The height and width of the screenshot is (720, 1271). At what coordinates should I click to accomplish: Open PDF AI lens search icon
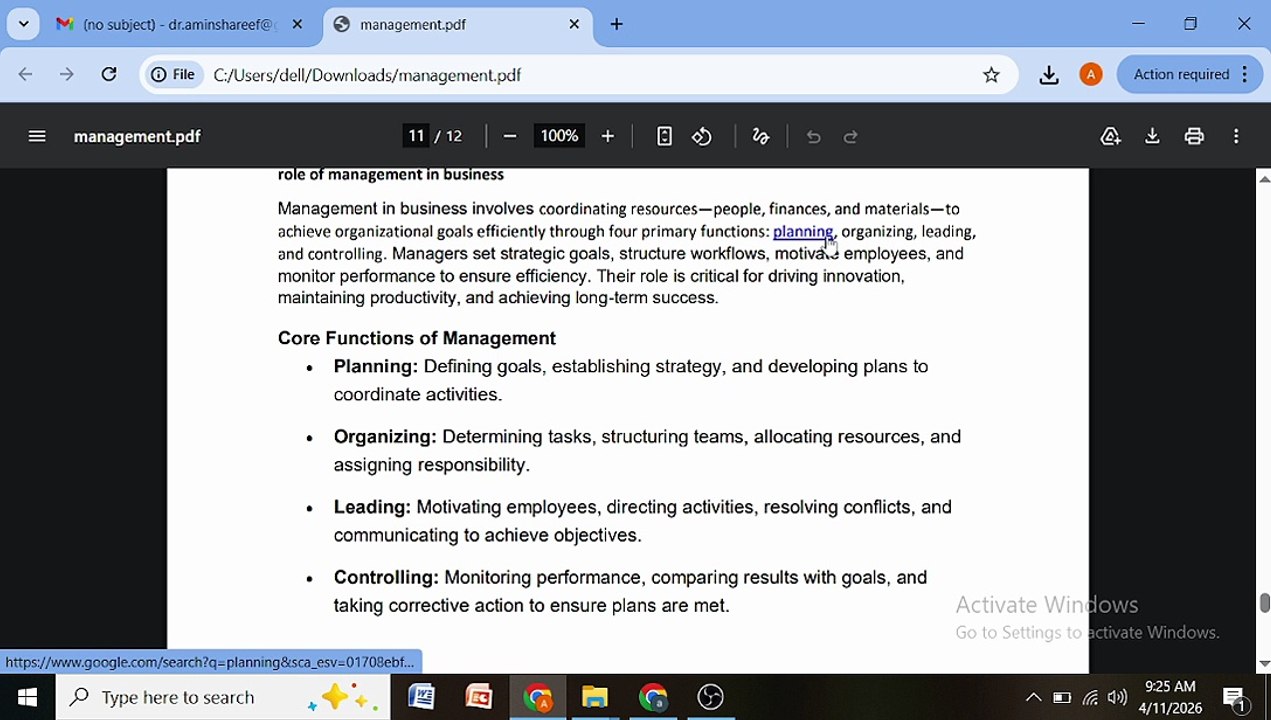[x=1110, y=136]
